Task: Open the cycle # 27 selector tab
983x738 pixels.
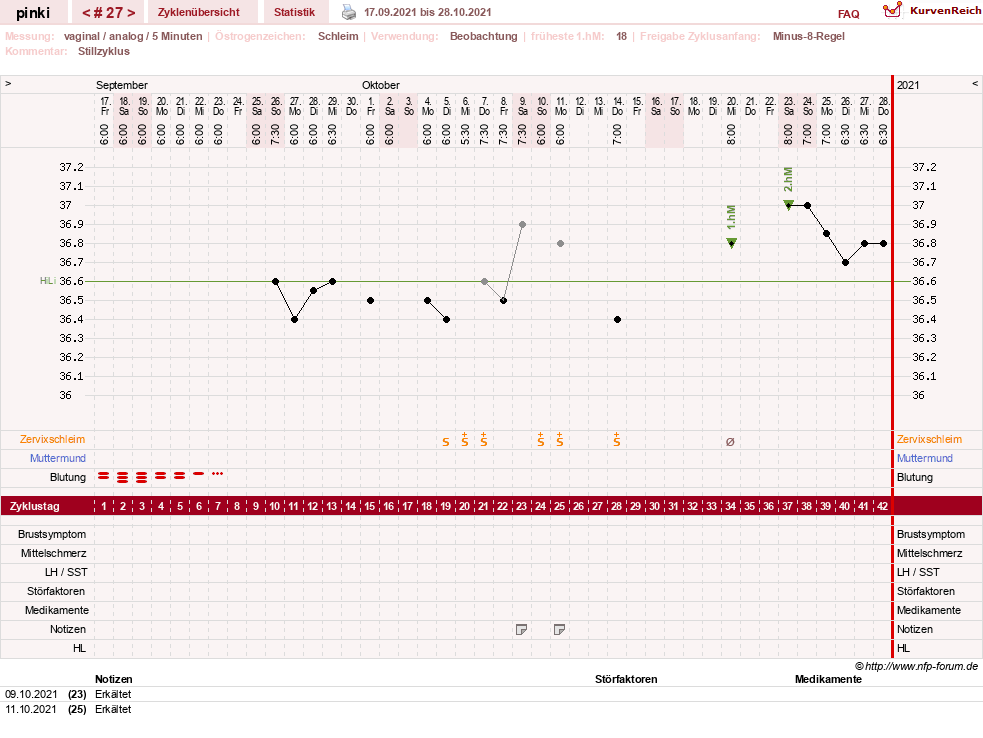Action: tap(108, 12)
